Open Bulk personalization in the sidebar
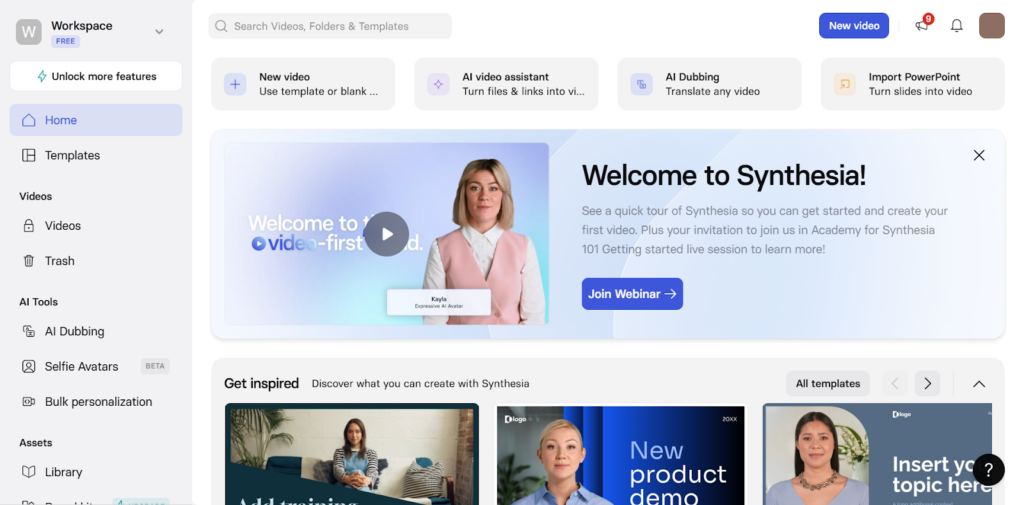 coord(96,402)
